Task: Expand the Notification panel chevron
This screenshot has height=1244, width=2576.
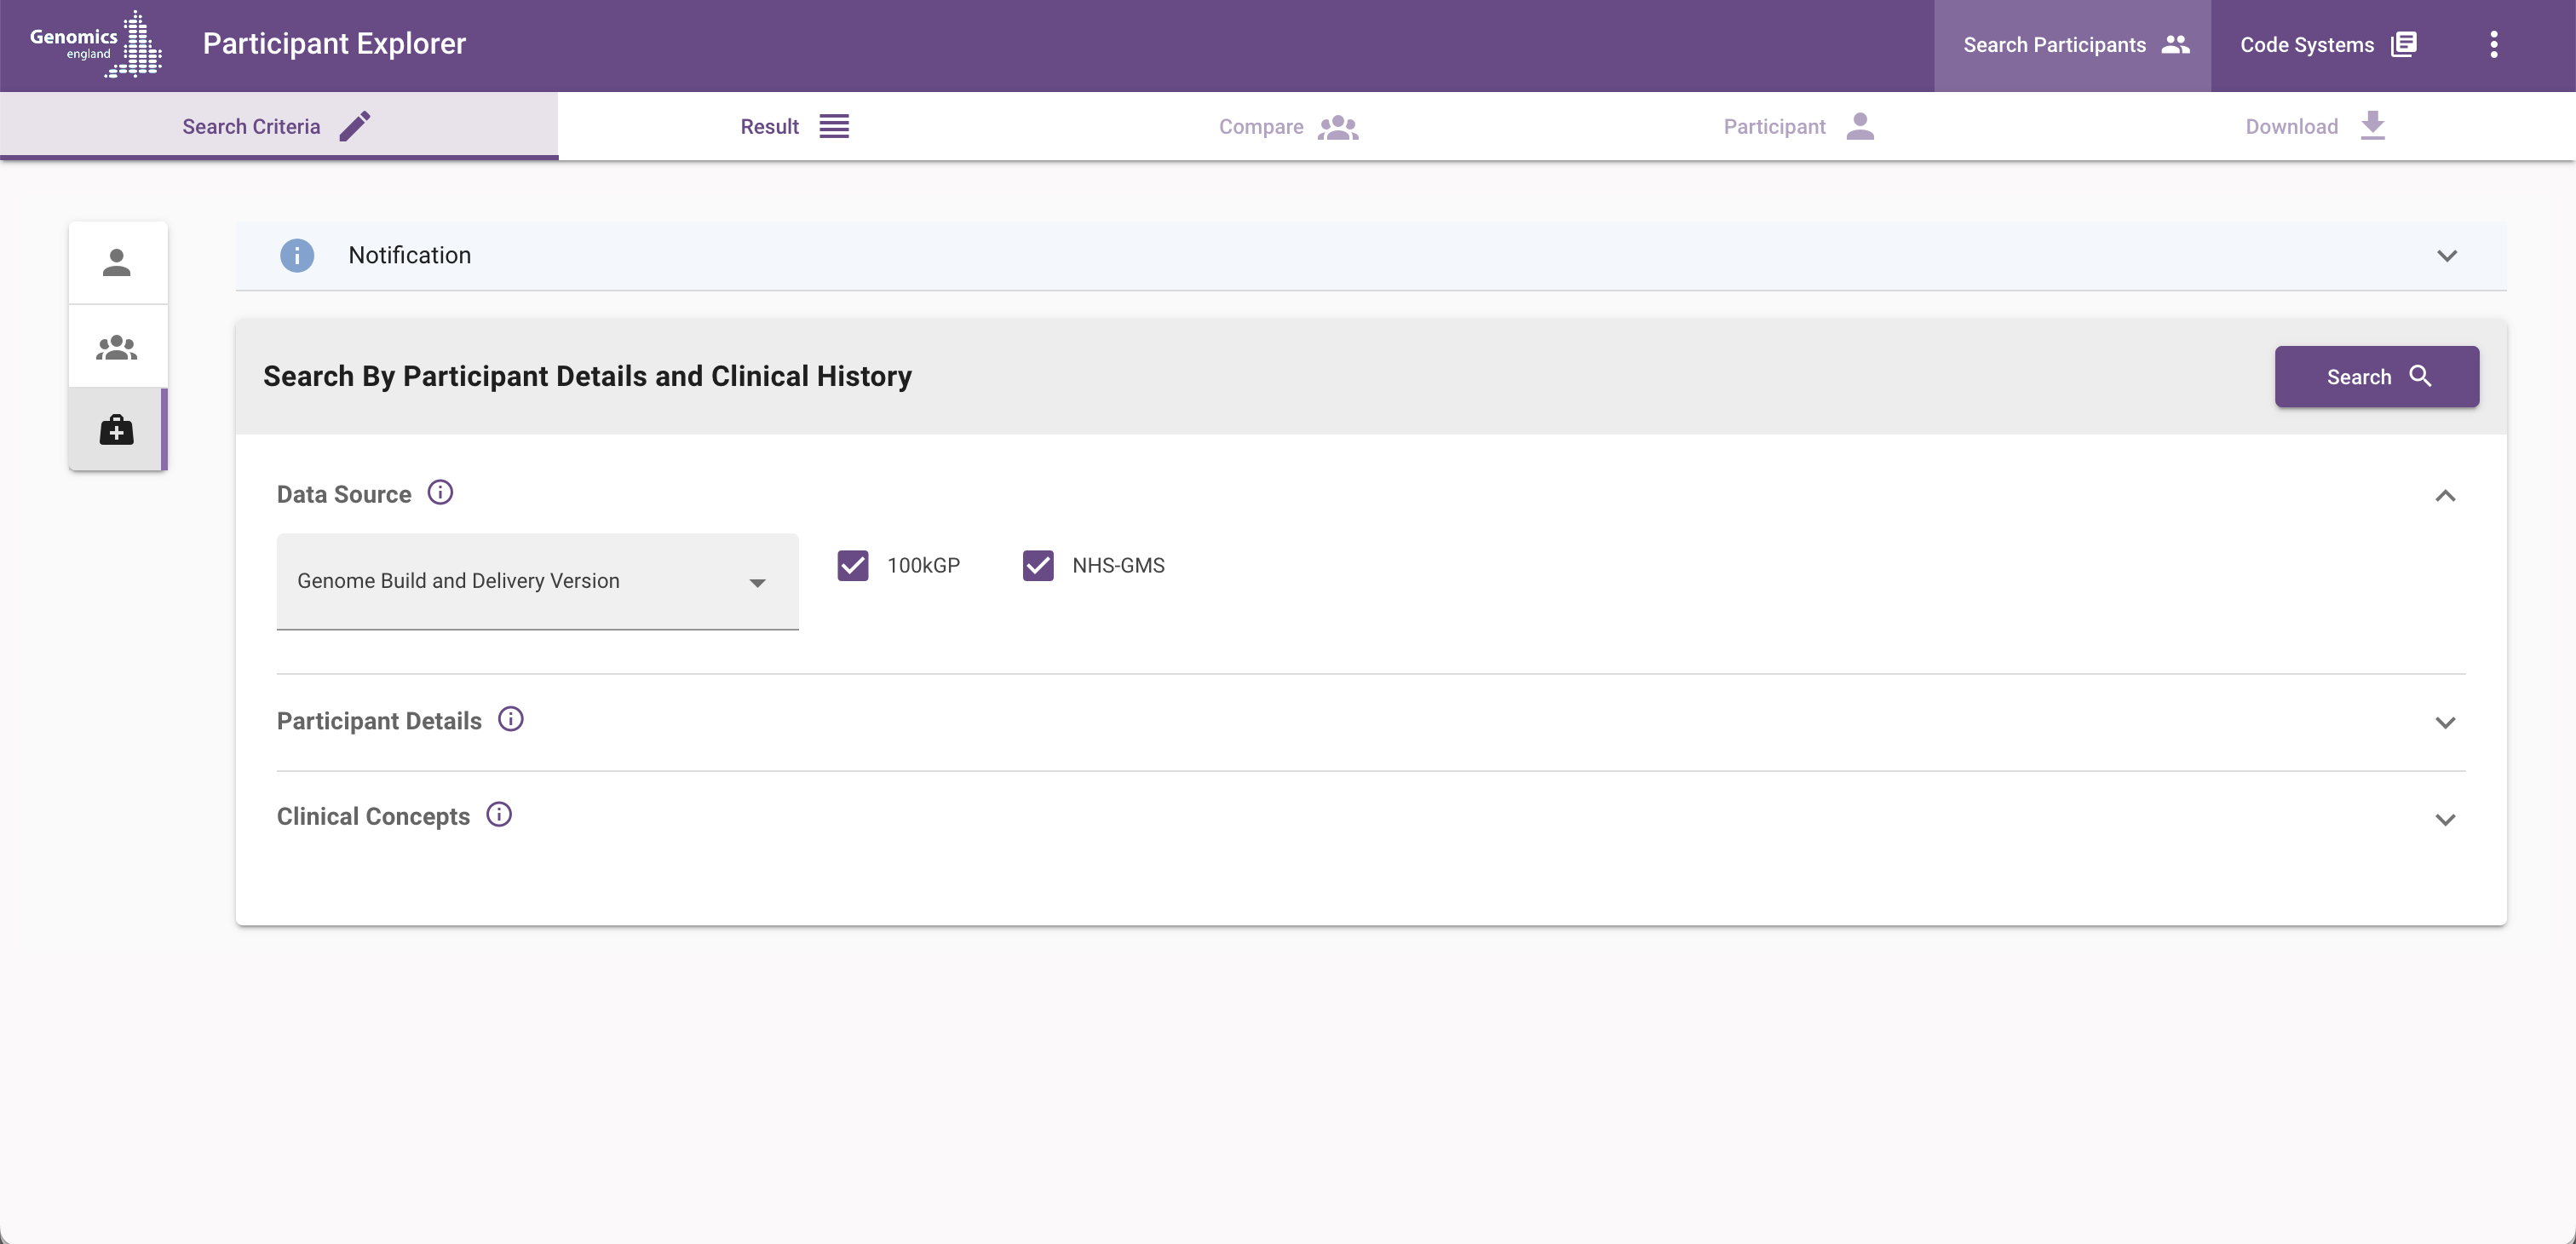Action: 2446,256
